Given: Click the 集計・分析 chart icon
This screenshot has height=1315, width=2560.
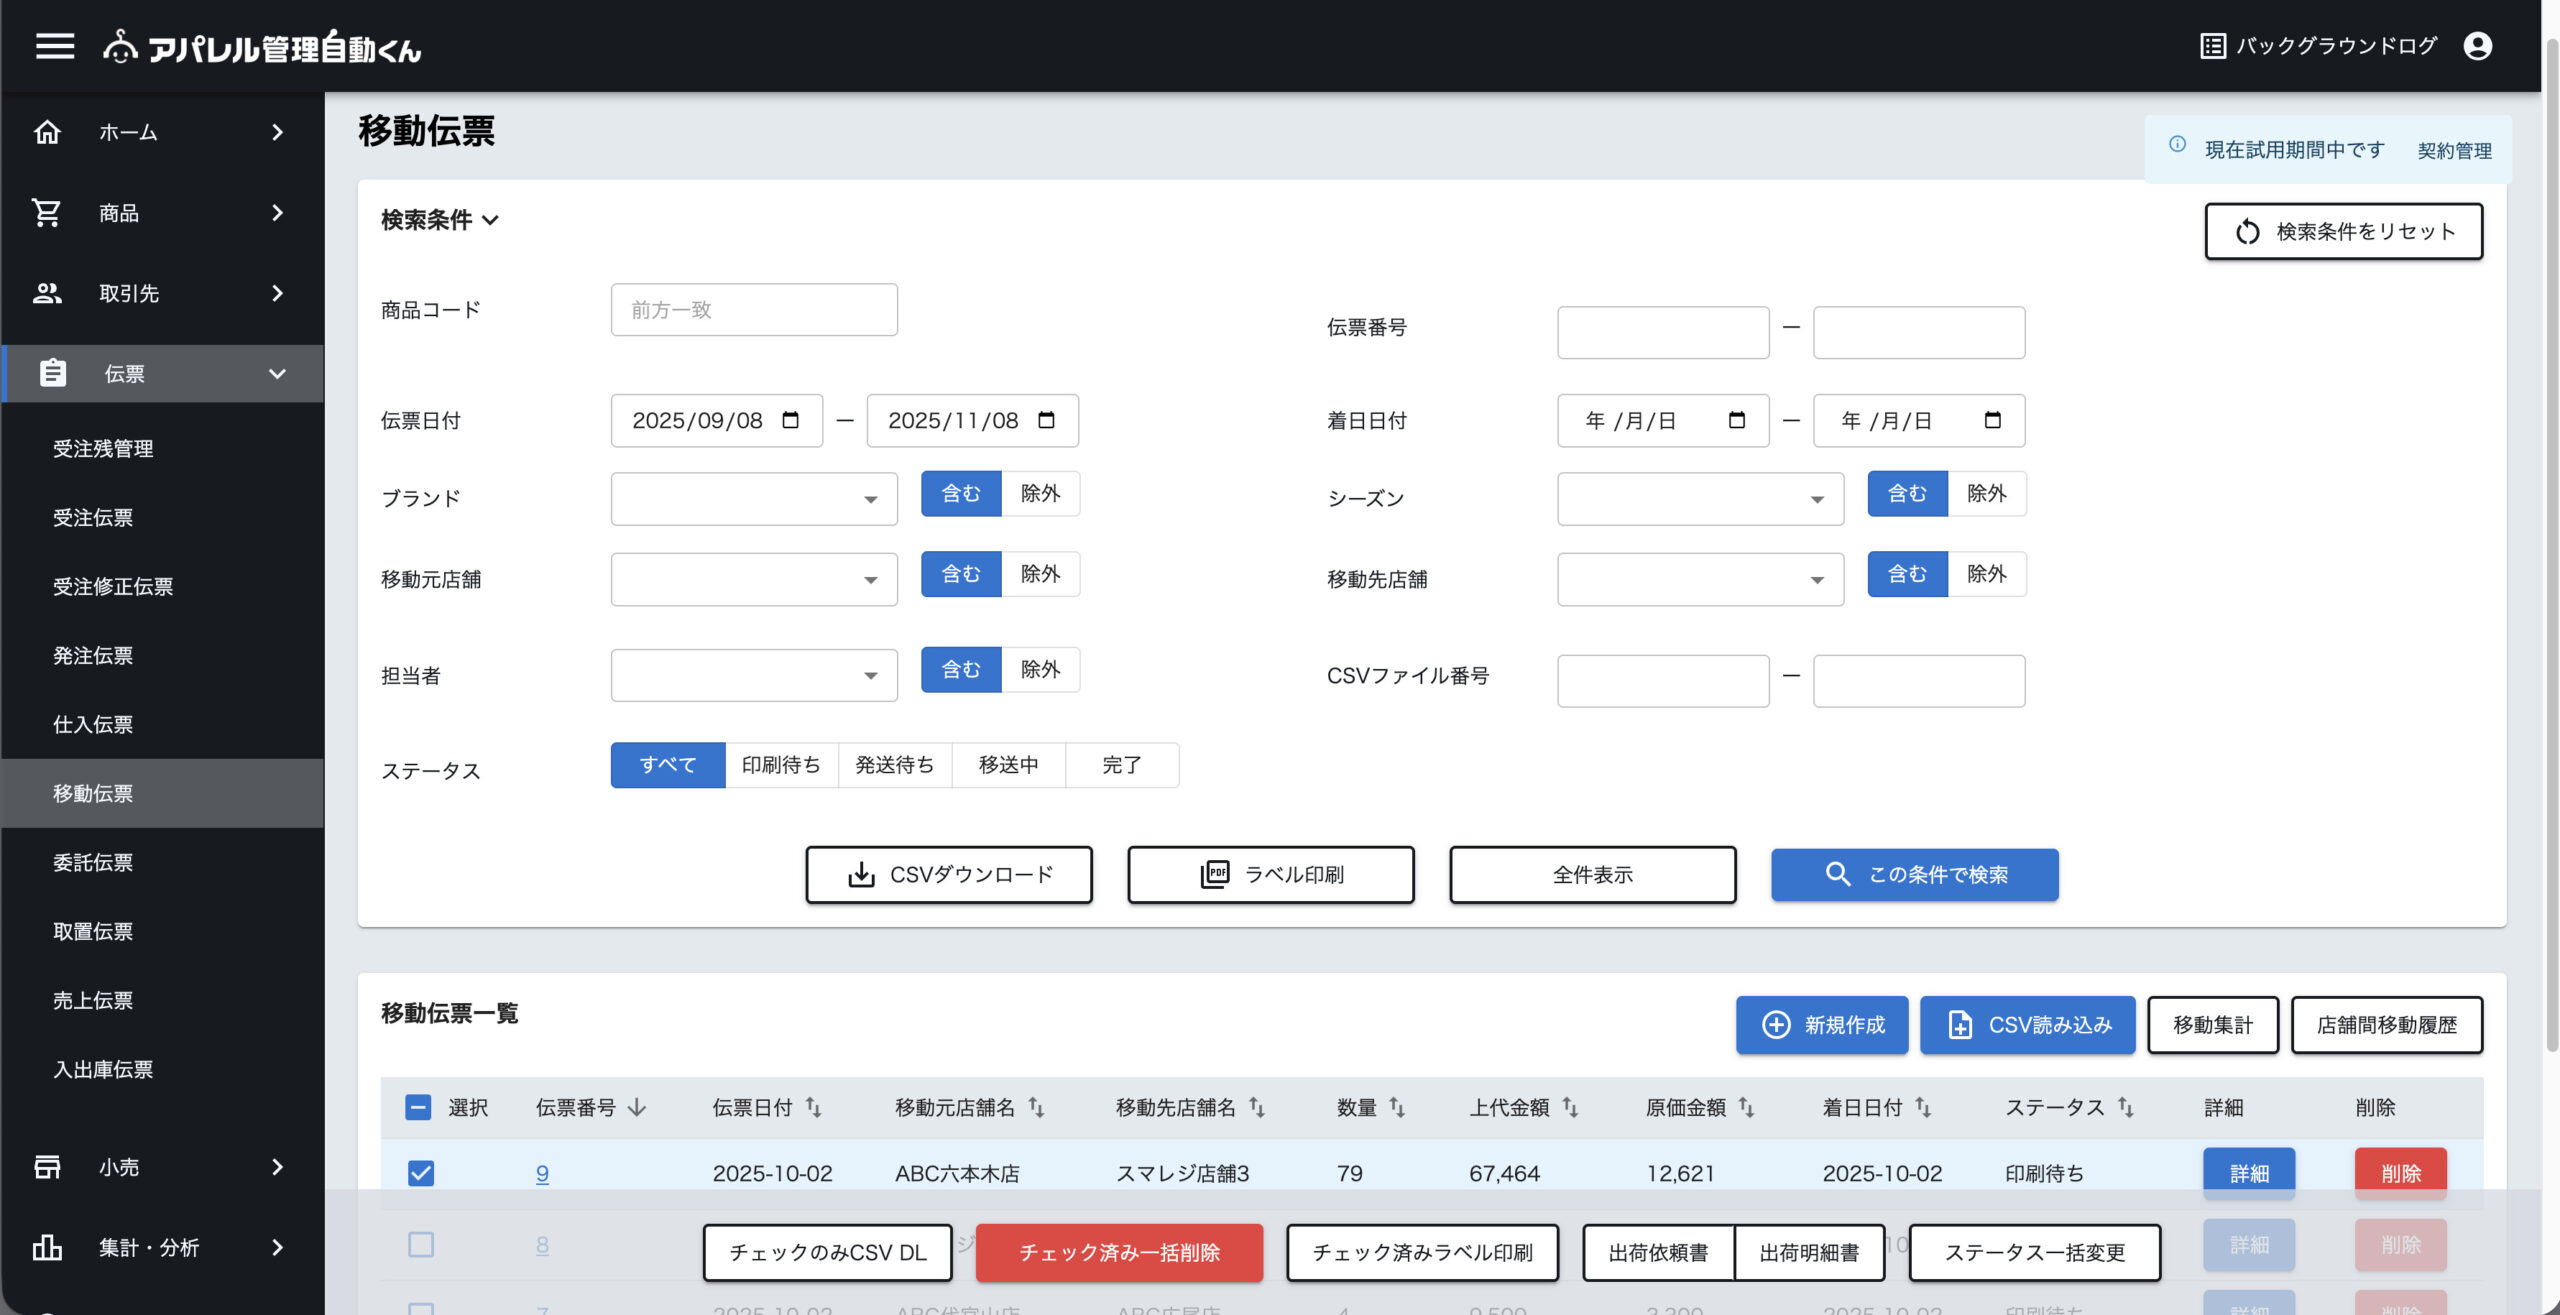Looking at the screenshot, I should pos(47,1247).
